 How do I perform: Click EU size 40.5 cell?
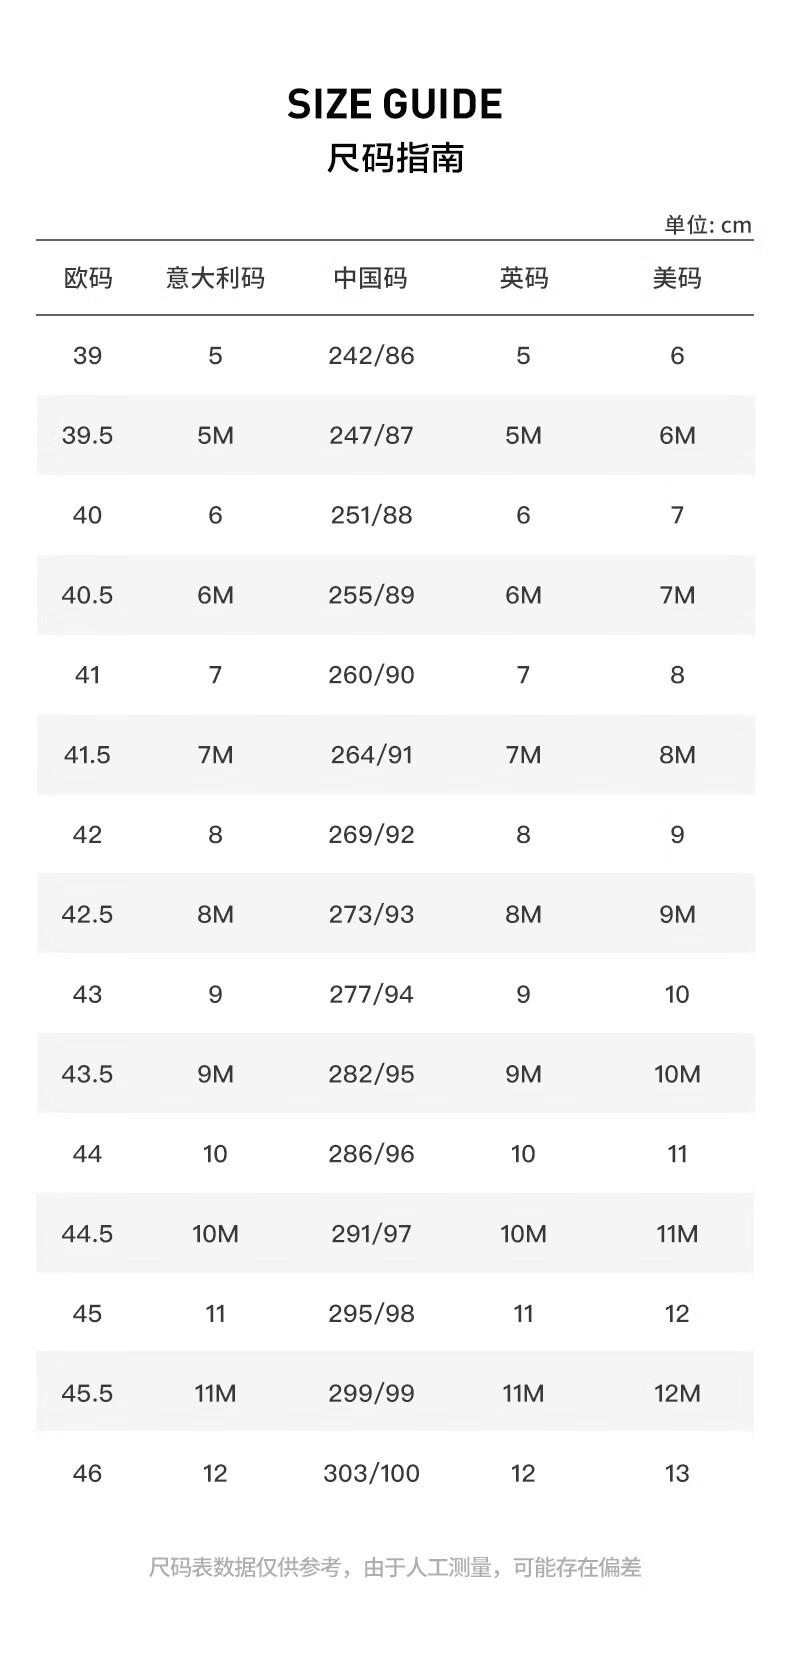88,596
